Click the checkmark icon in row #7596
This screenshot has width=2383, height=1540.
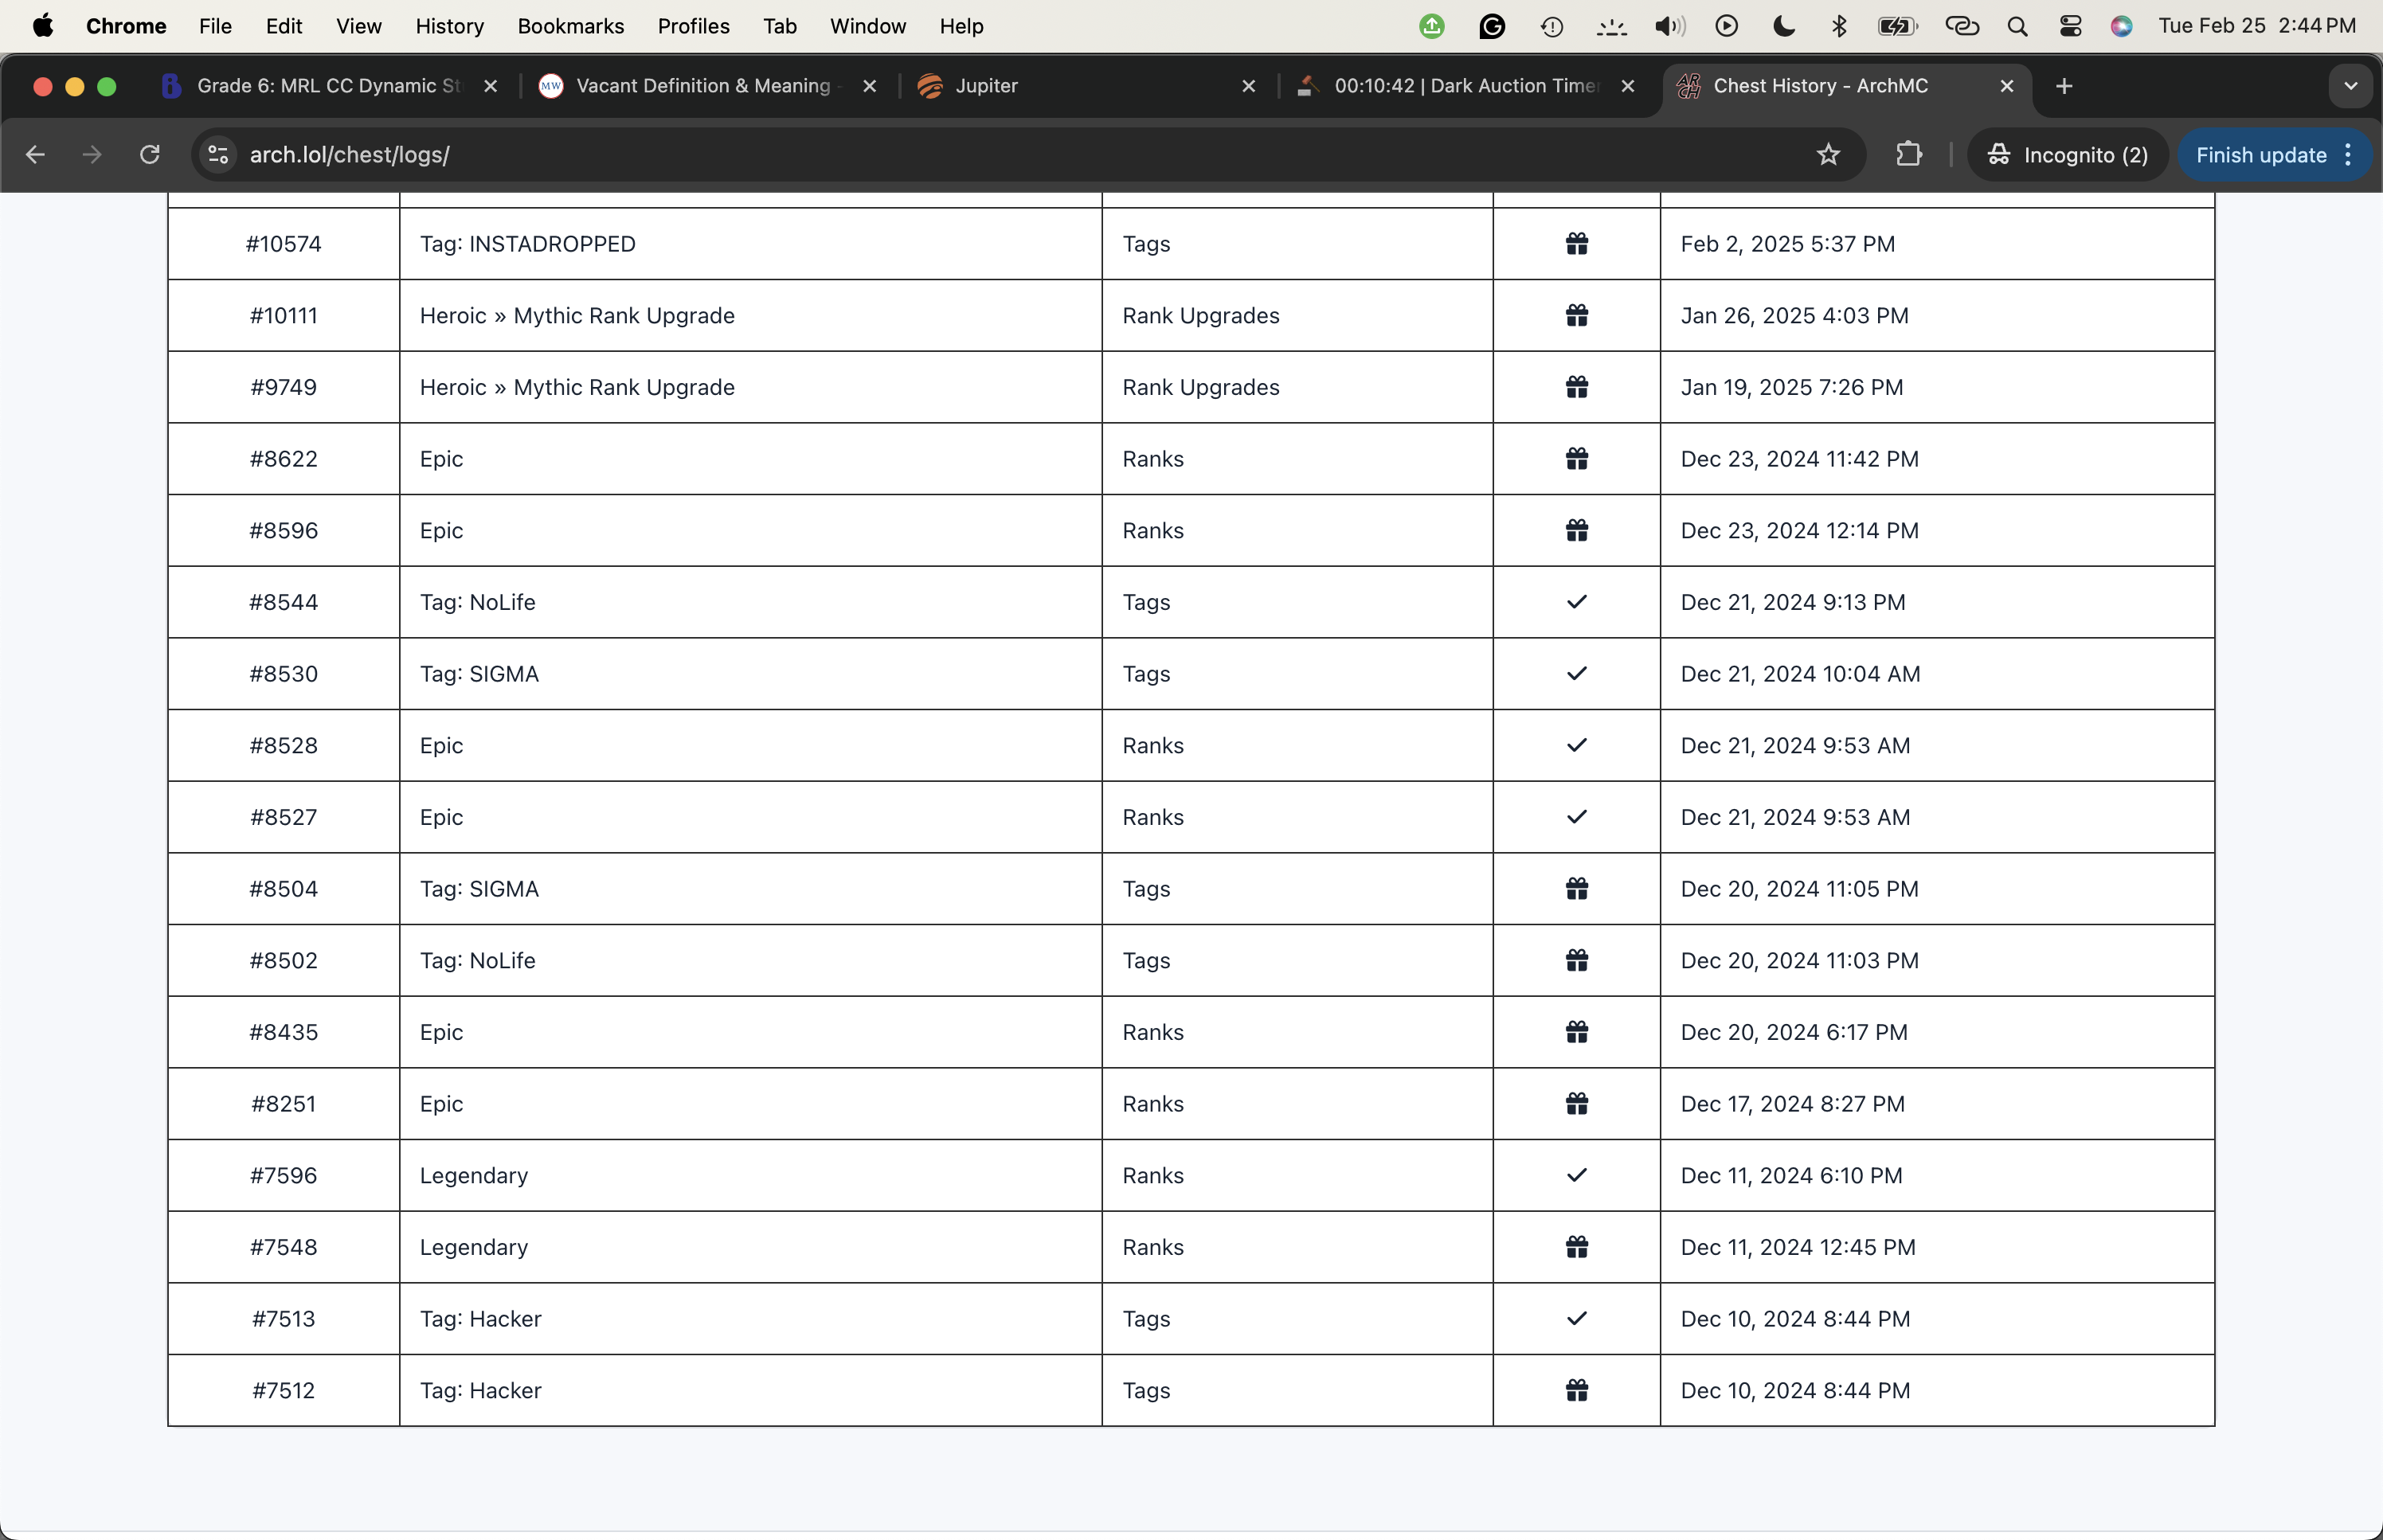[1576, 1176]
